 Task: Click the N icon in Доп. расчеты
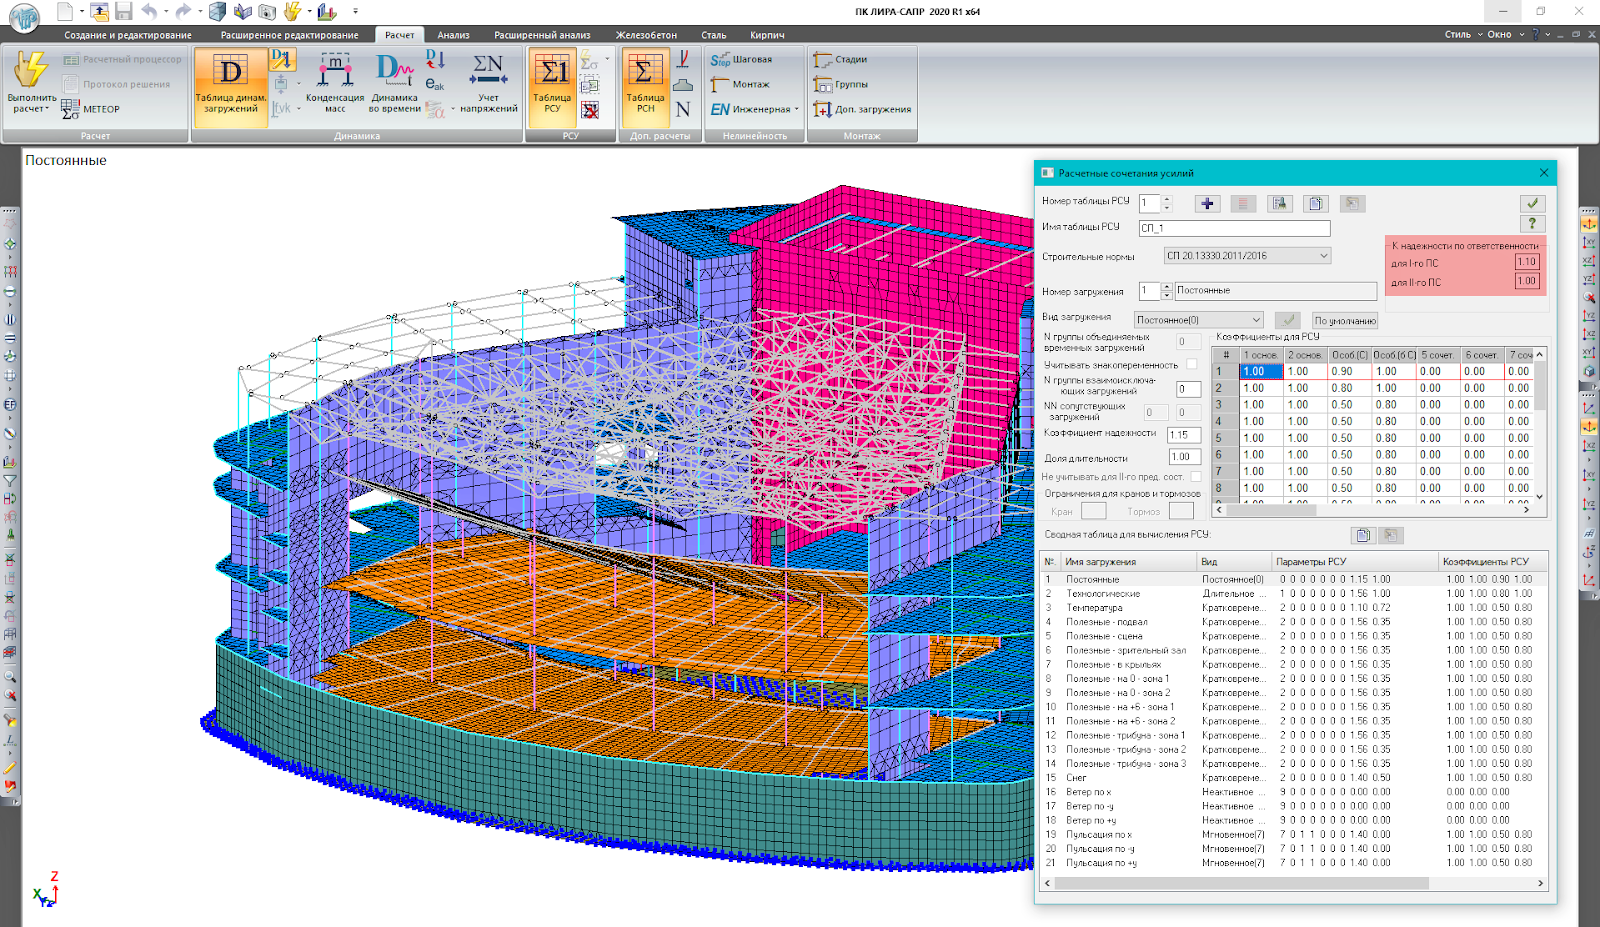tap(683, 110)
